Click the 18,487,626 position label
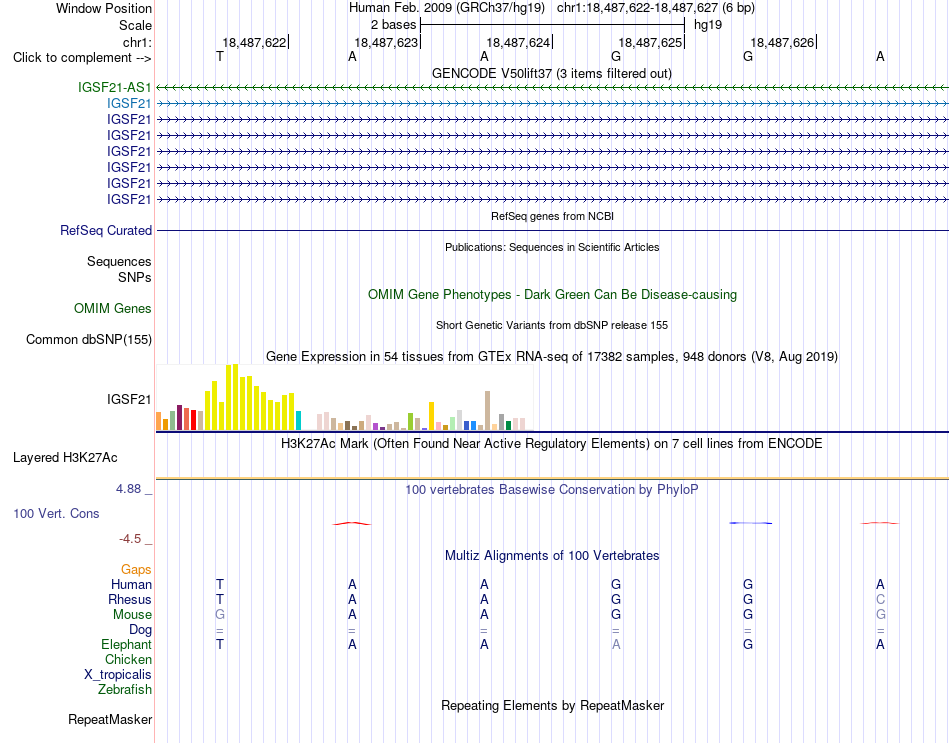The width and height of the screenshot is (950, 743). (x=782, y=42)
